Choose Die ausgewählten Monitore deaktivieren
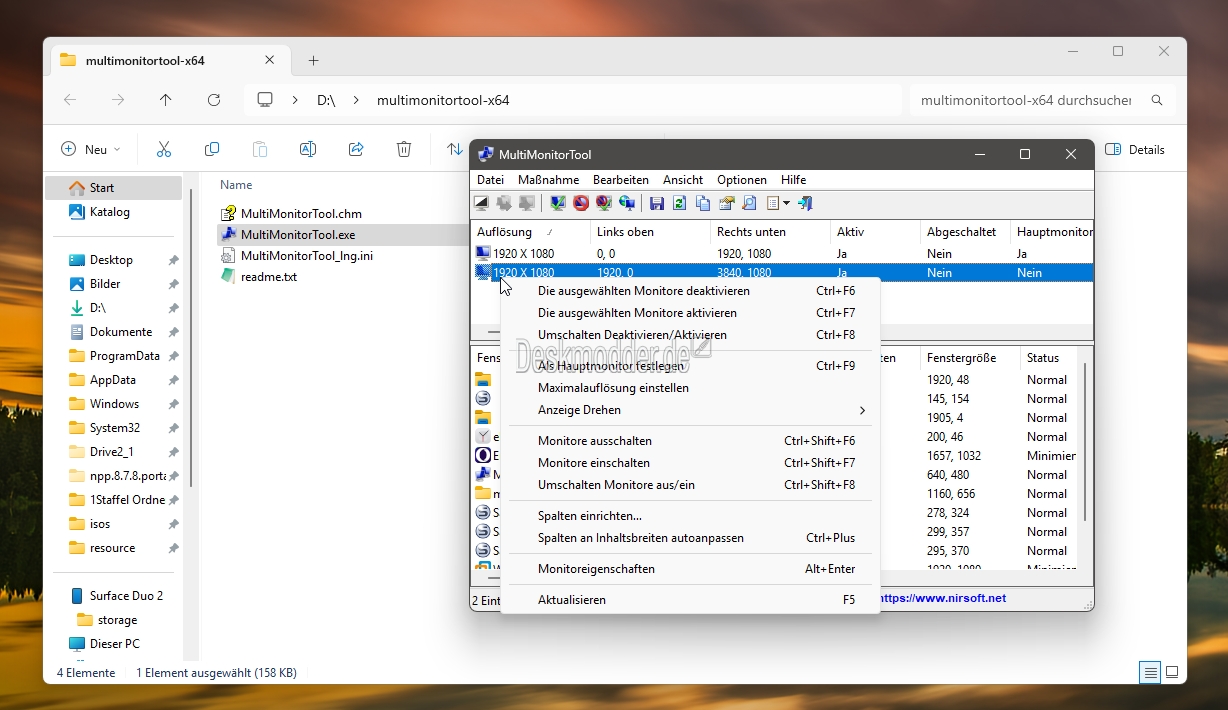Screen dimensions: 1228x710 click(690, 291)
